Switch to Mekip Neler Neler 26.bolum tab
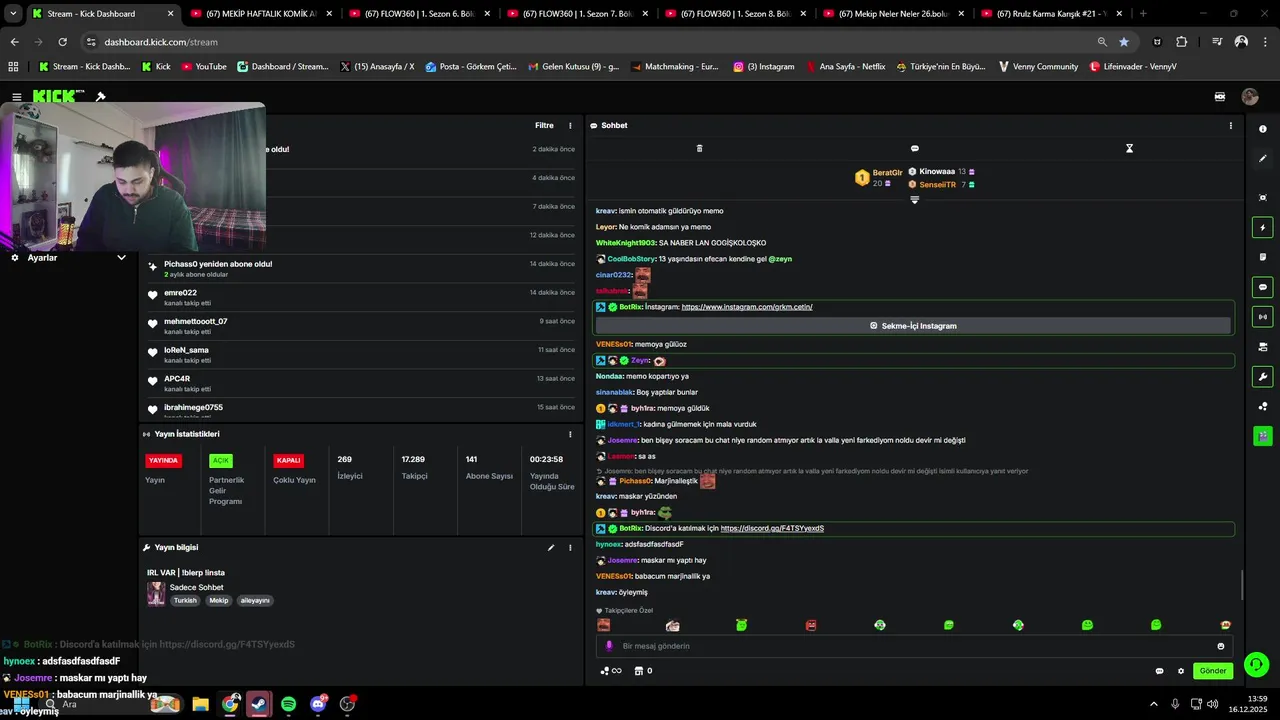This screenshot has width=1280, height=720. [x=895, y=14]
